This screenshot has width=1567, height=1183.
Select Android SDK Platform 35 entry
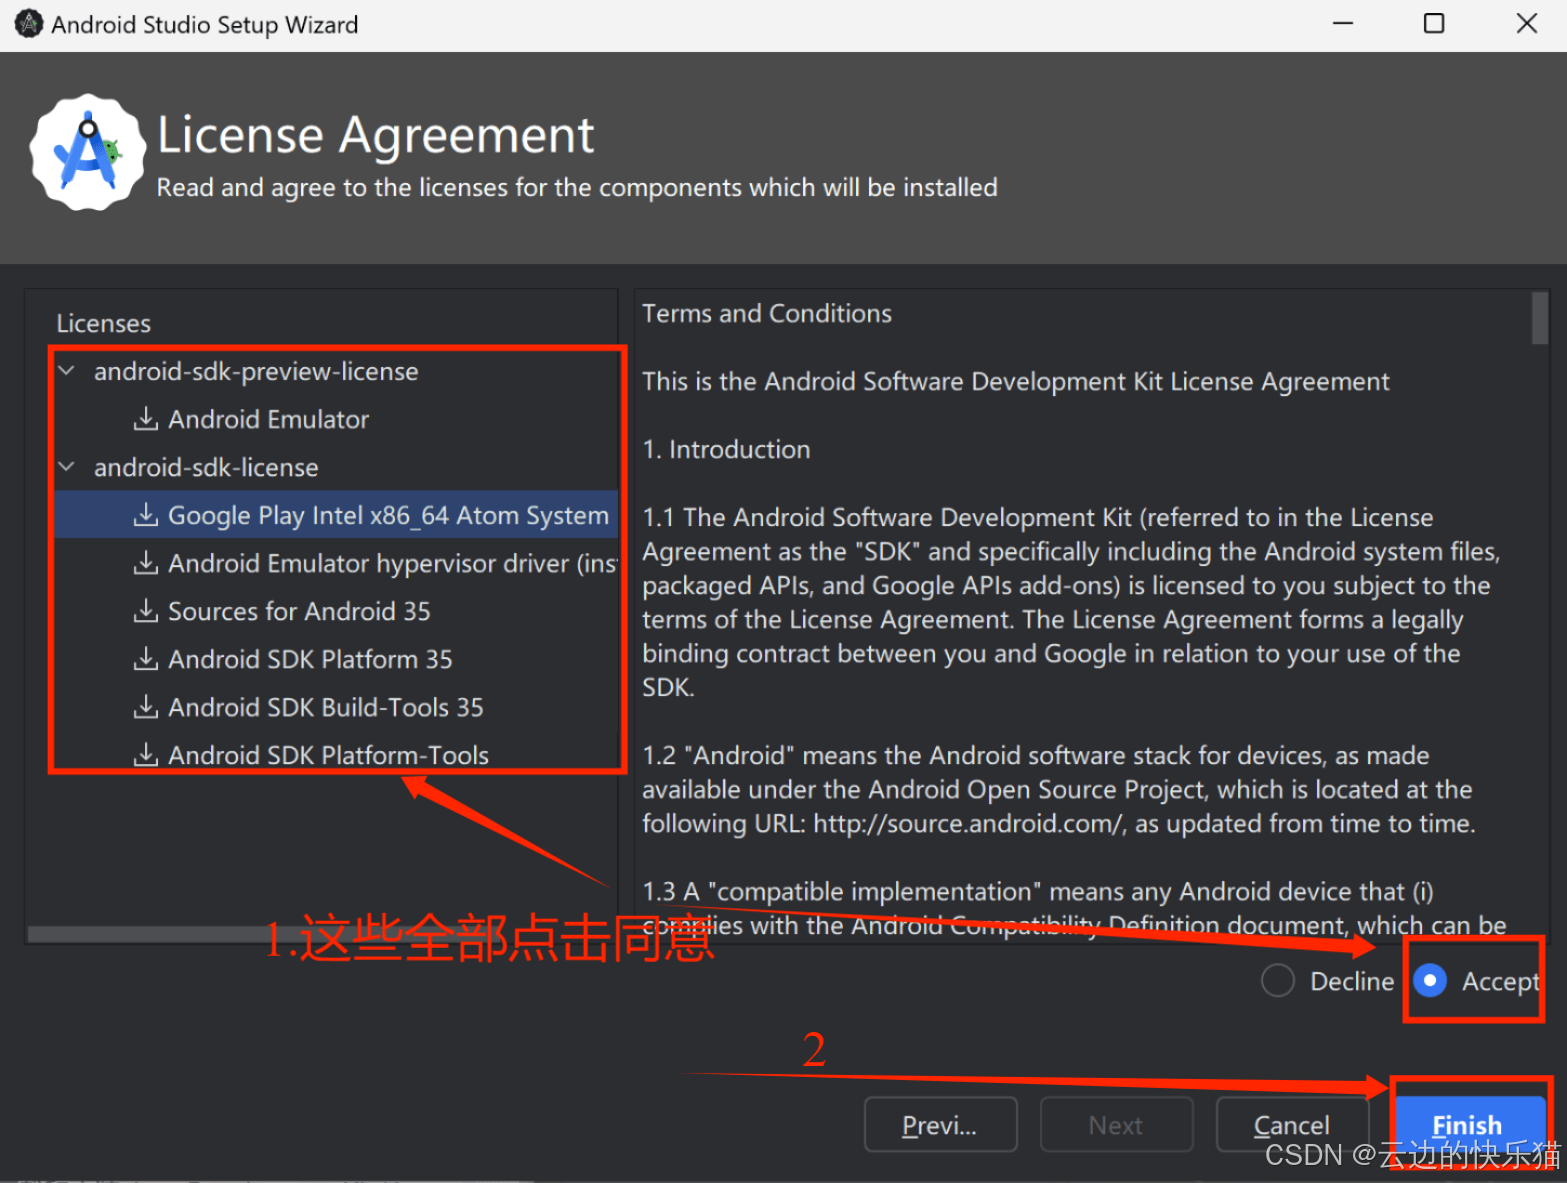point(310,659)
